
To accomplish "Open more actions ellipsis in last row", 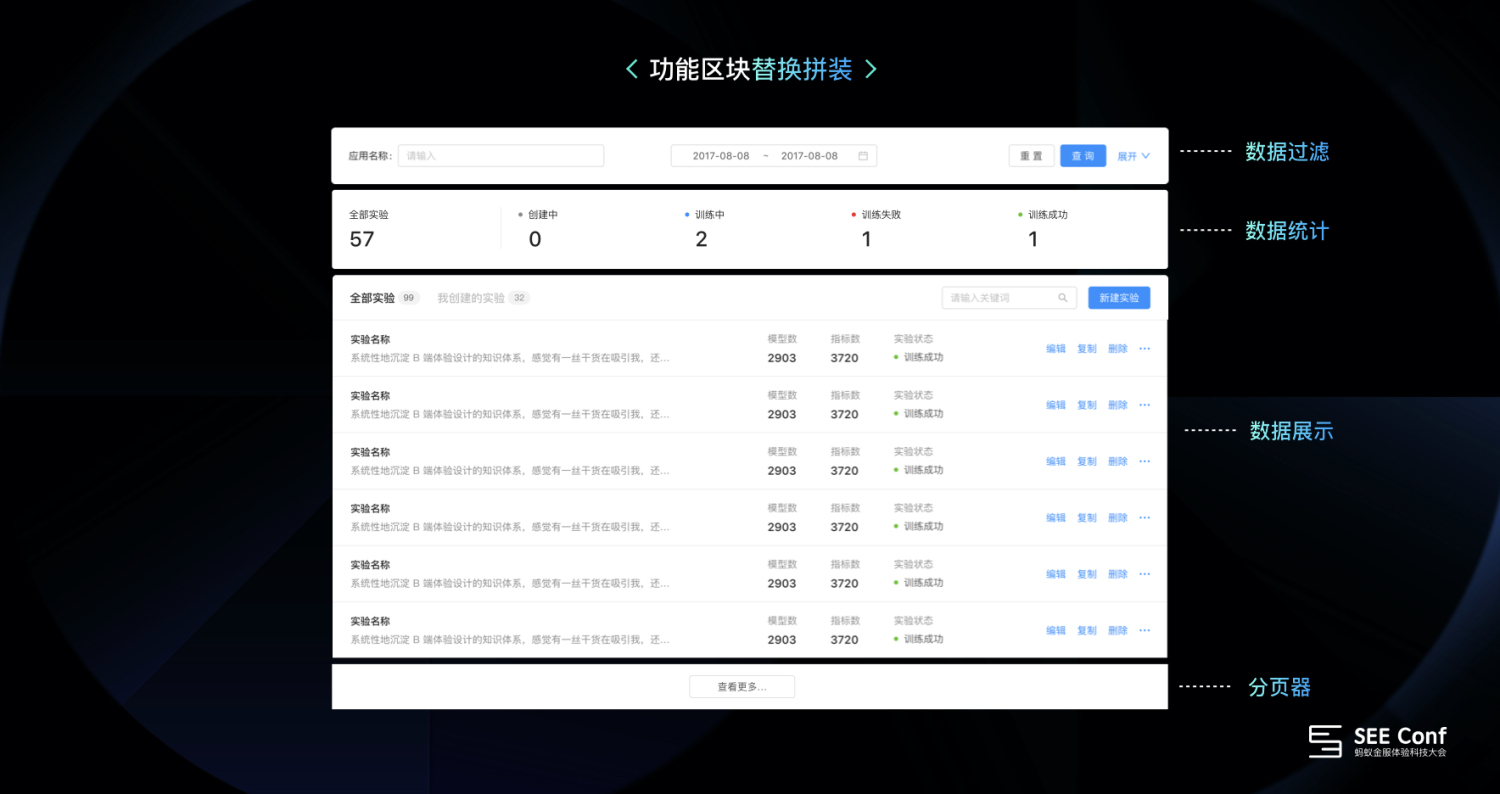I will (x=1145, y=630).
